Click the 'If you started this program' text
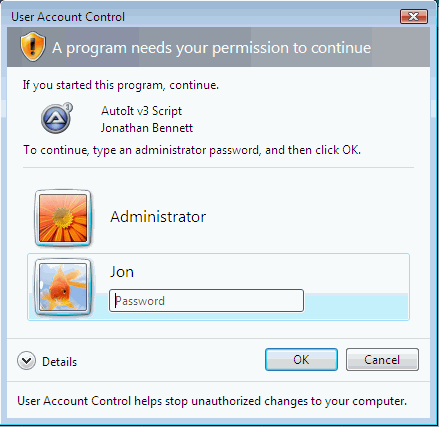 [121, 85]
